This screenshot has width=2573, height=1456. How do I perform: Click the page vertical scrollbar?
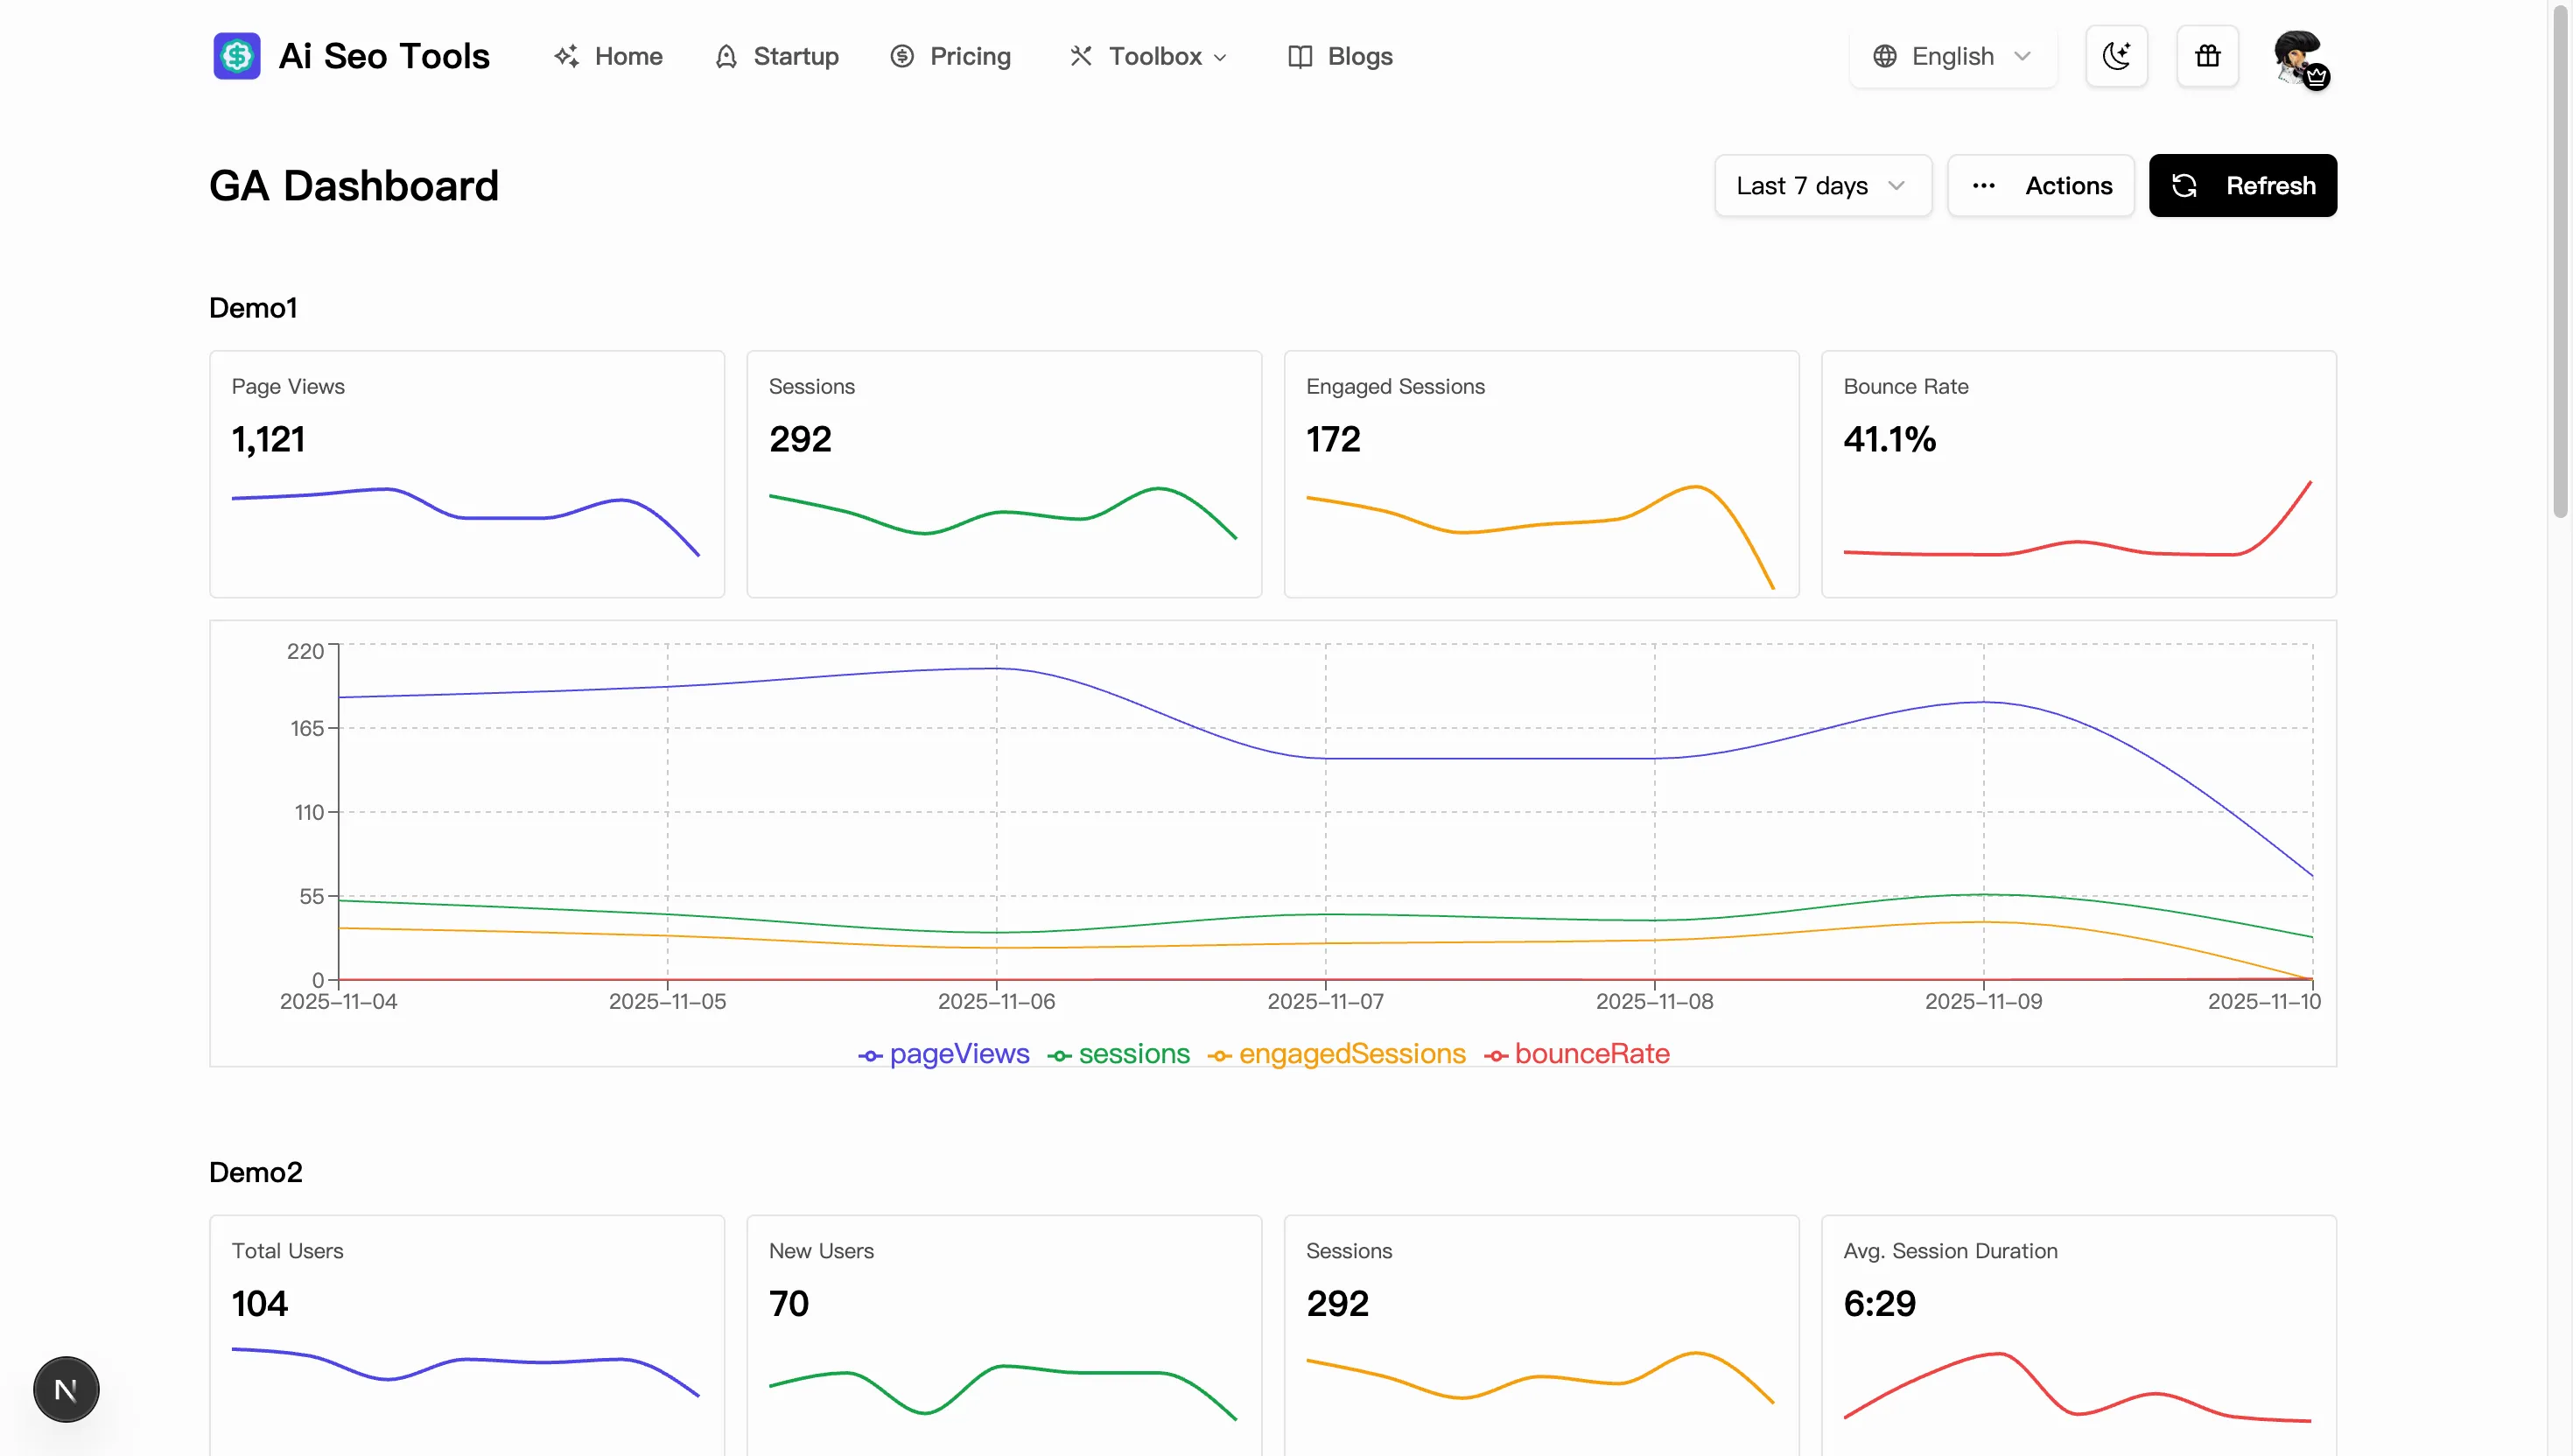pos(2560,260)
